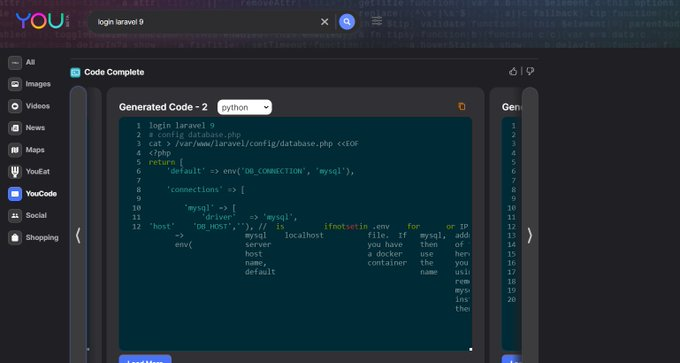Click the 'connections' => [ code line
This screenshot has width=680, height=363.
tap(205, 190)
